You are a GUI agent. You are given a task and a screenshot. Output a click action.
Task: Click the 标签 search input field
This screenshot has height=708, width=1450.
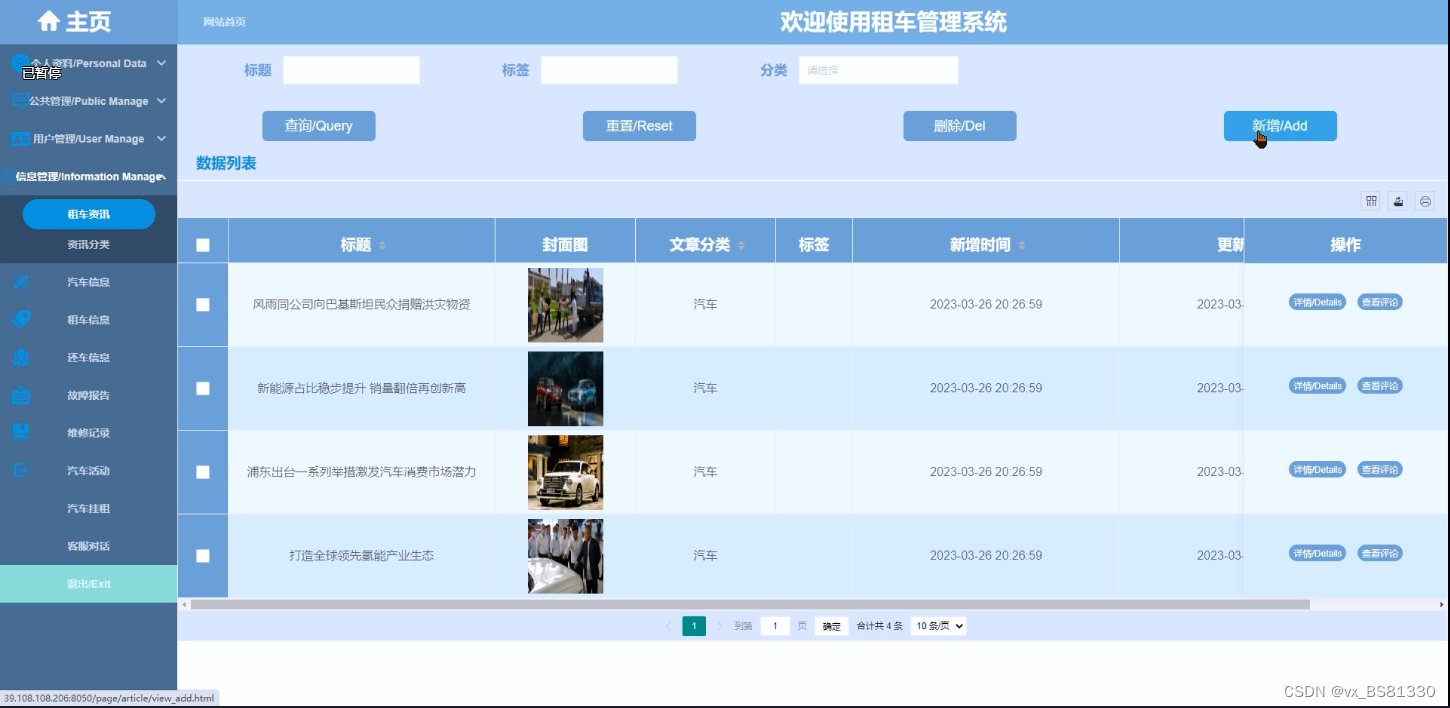pyautogui.click(x=609, y=70)
